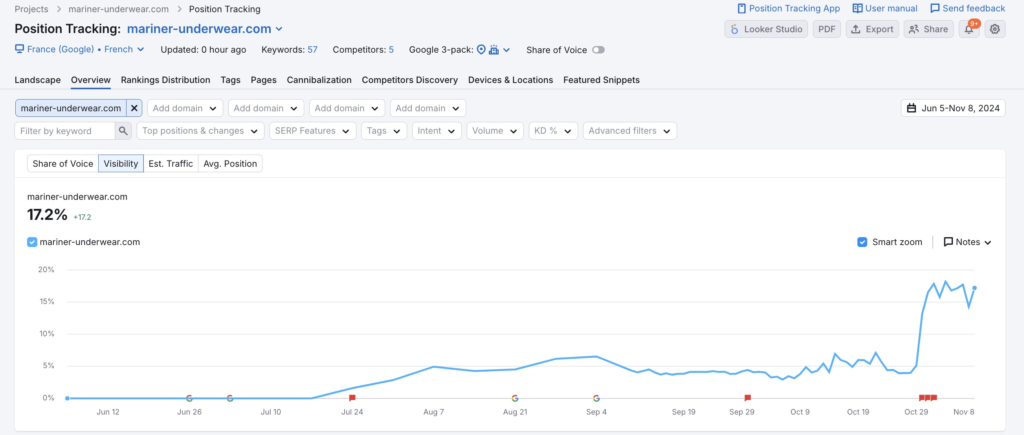This screenshot has width=1024, height=435.
Task: Click the first data point at chart start
Action: (67, 398)
